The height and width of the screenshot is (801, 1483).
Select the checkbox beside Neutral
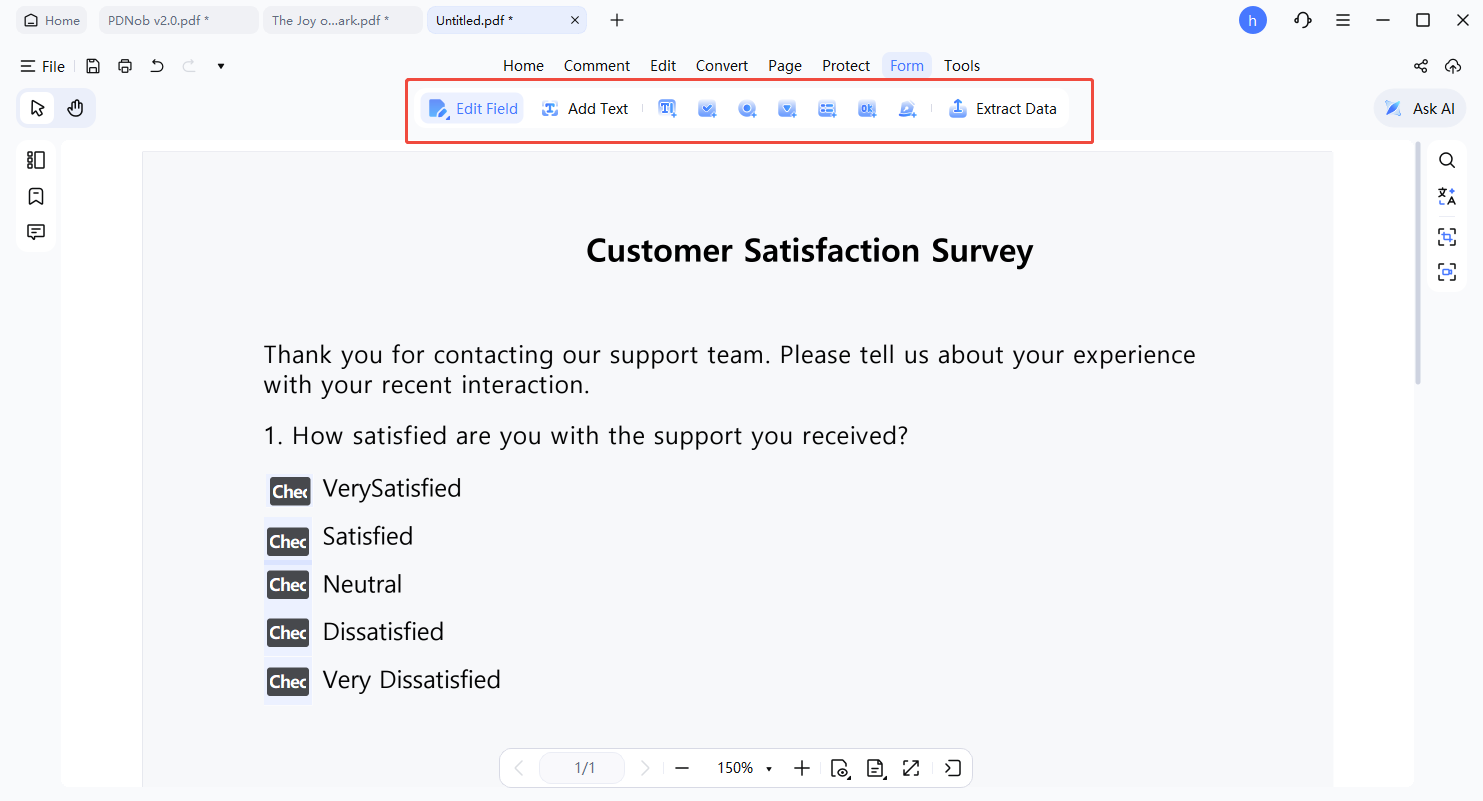[x=288, y=585]
